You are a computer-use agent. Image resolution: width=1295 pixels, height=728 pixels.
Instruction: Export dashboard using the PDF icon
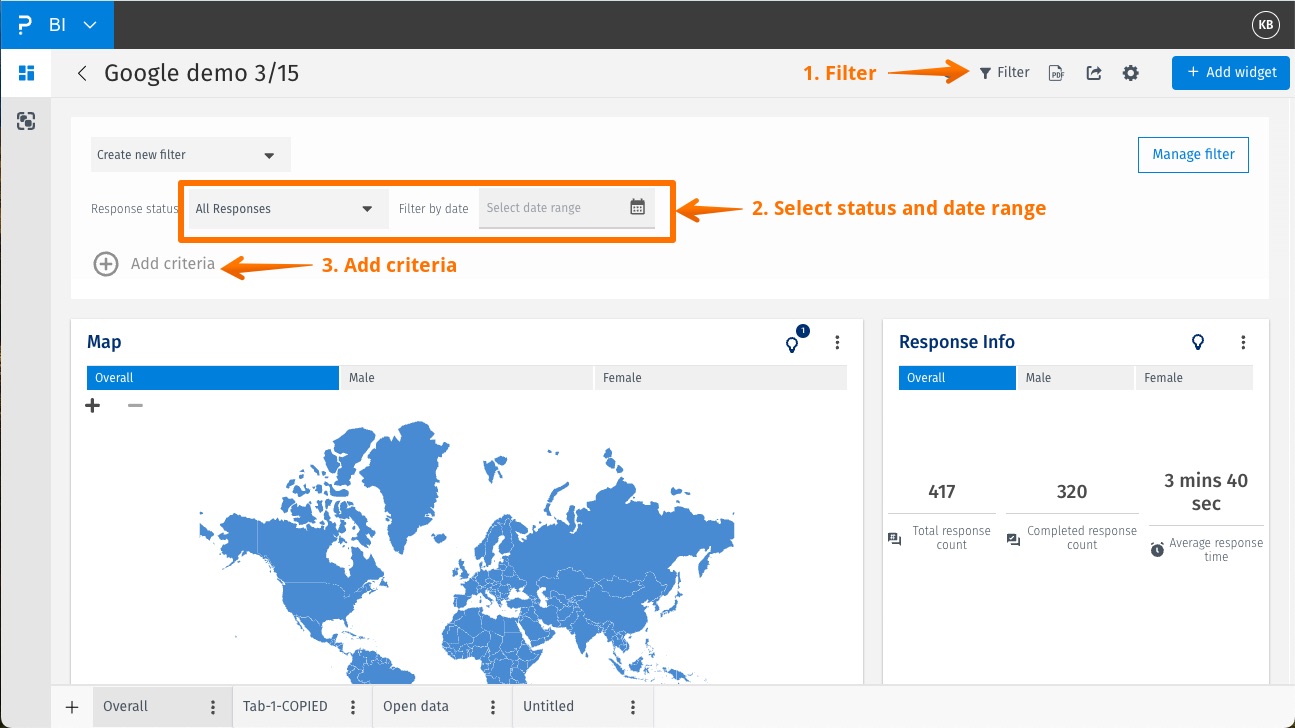1056,73
